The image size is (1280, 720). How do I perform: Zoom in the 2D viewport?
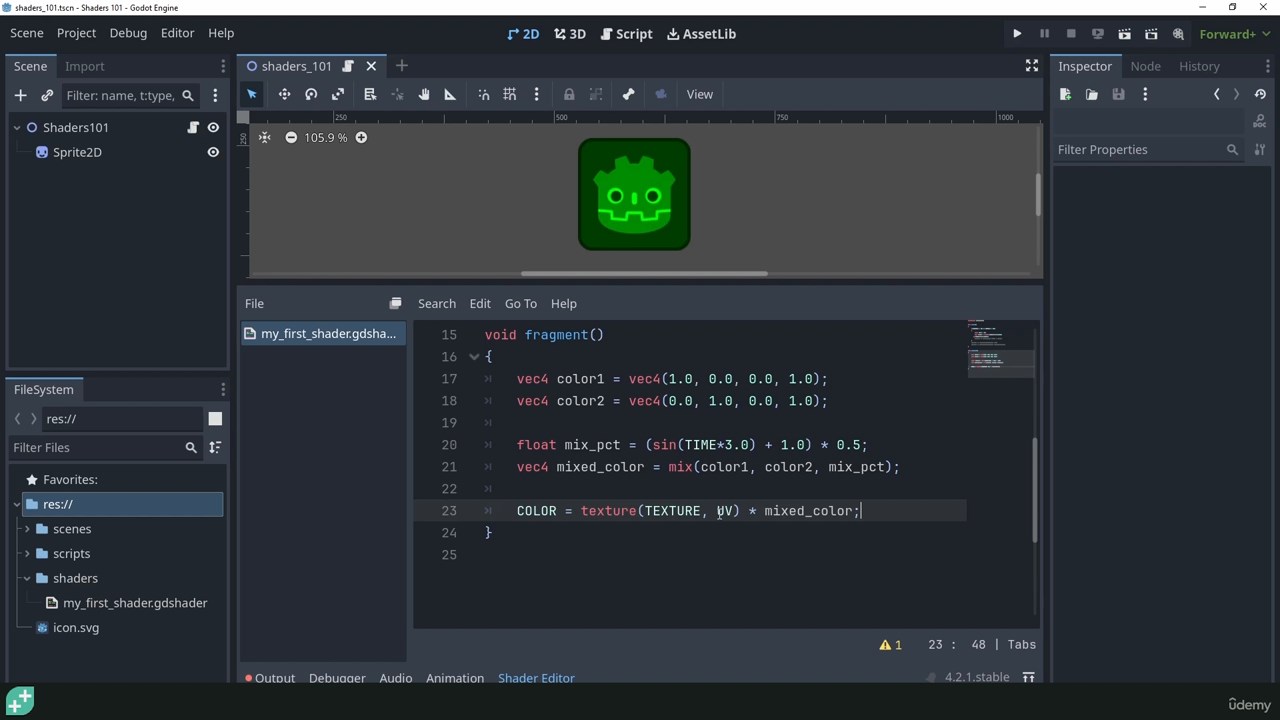pyautogui.click(x=361, y=137)
